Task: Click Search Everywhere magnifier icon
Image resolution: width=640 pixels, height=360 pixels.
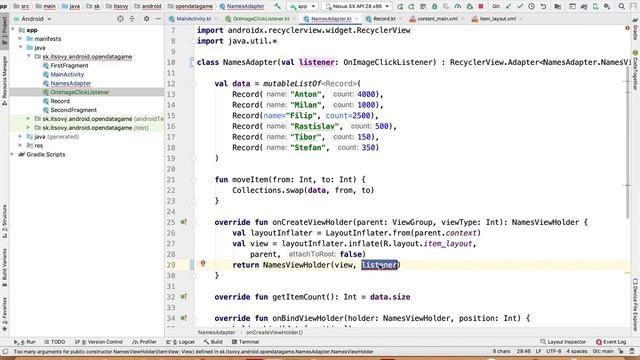Action: click(622, 6)
